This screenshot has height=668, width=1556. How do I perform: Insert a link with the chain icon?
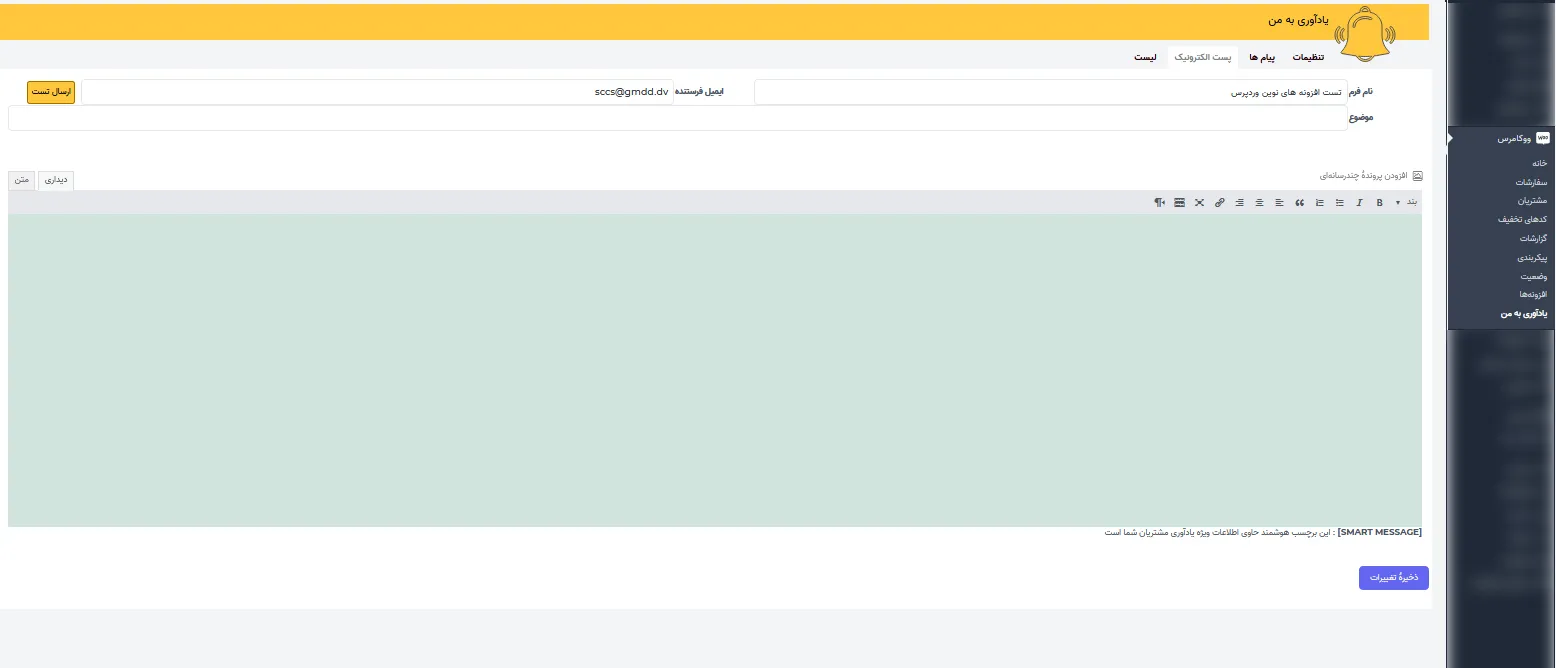coord(1219,203)
